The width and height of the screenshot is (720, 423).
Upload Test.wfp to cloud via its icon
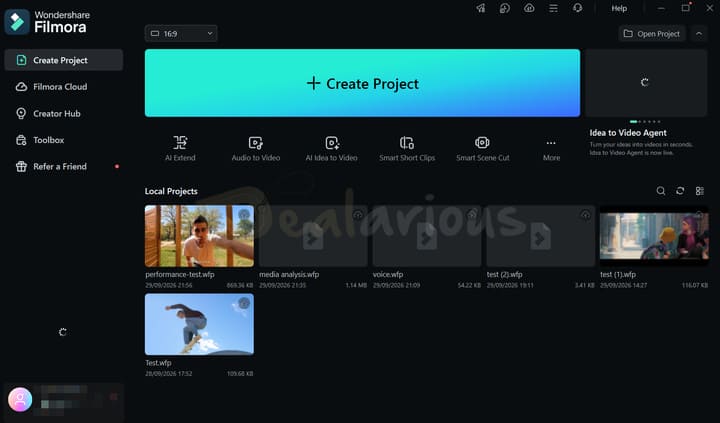pyautogui.click(x=244, y=303)
